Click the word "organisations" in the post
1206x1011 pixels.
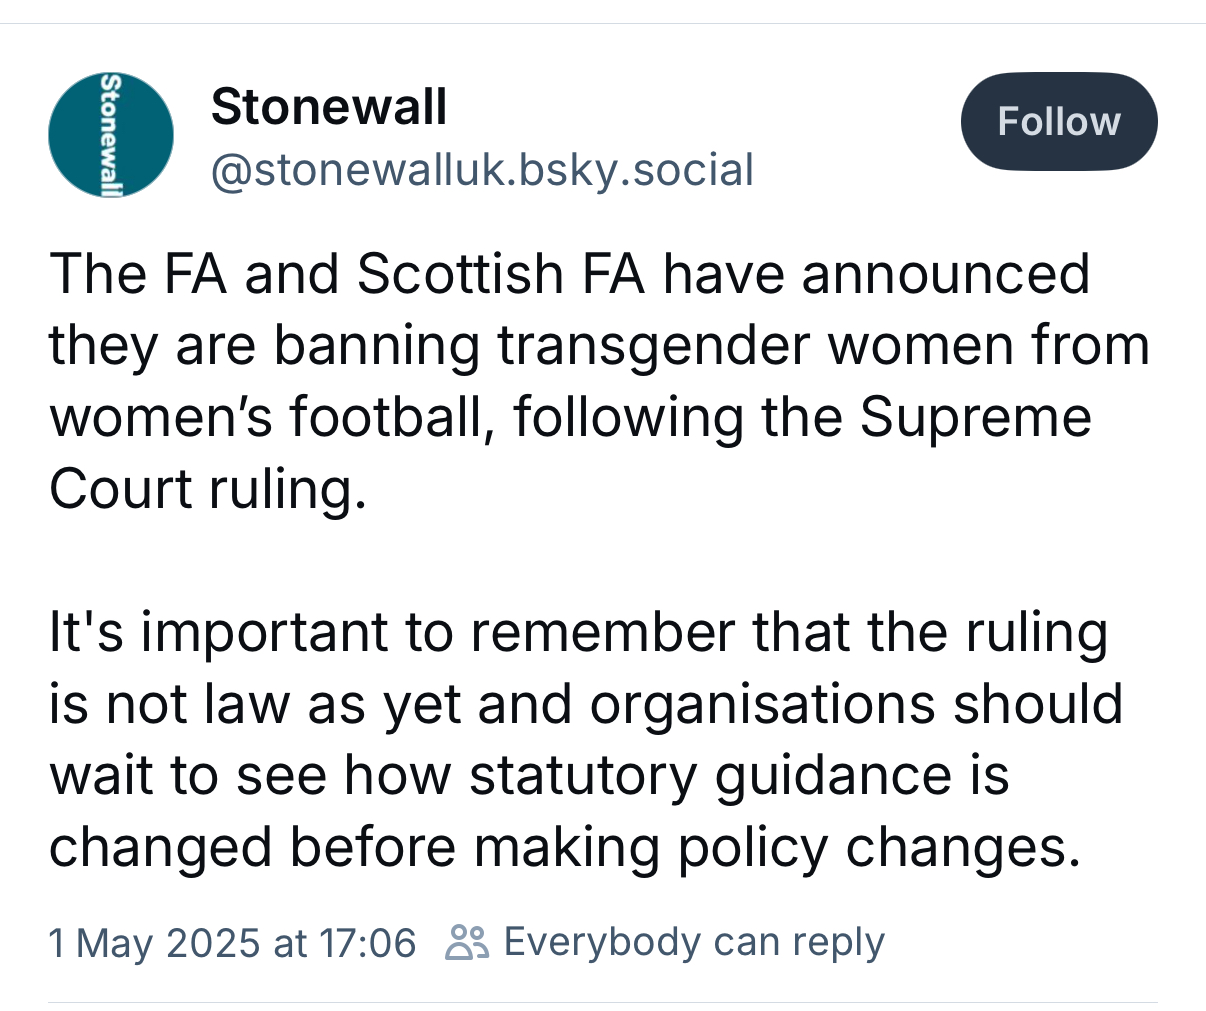click(764, 704)
